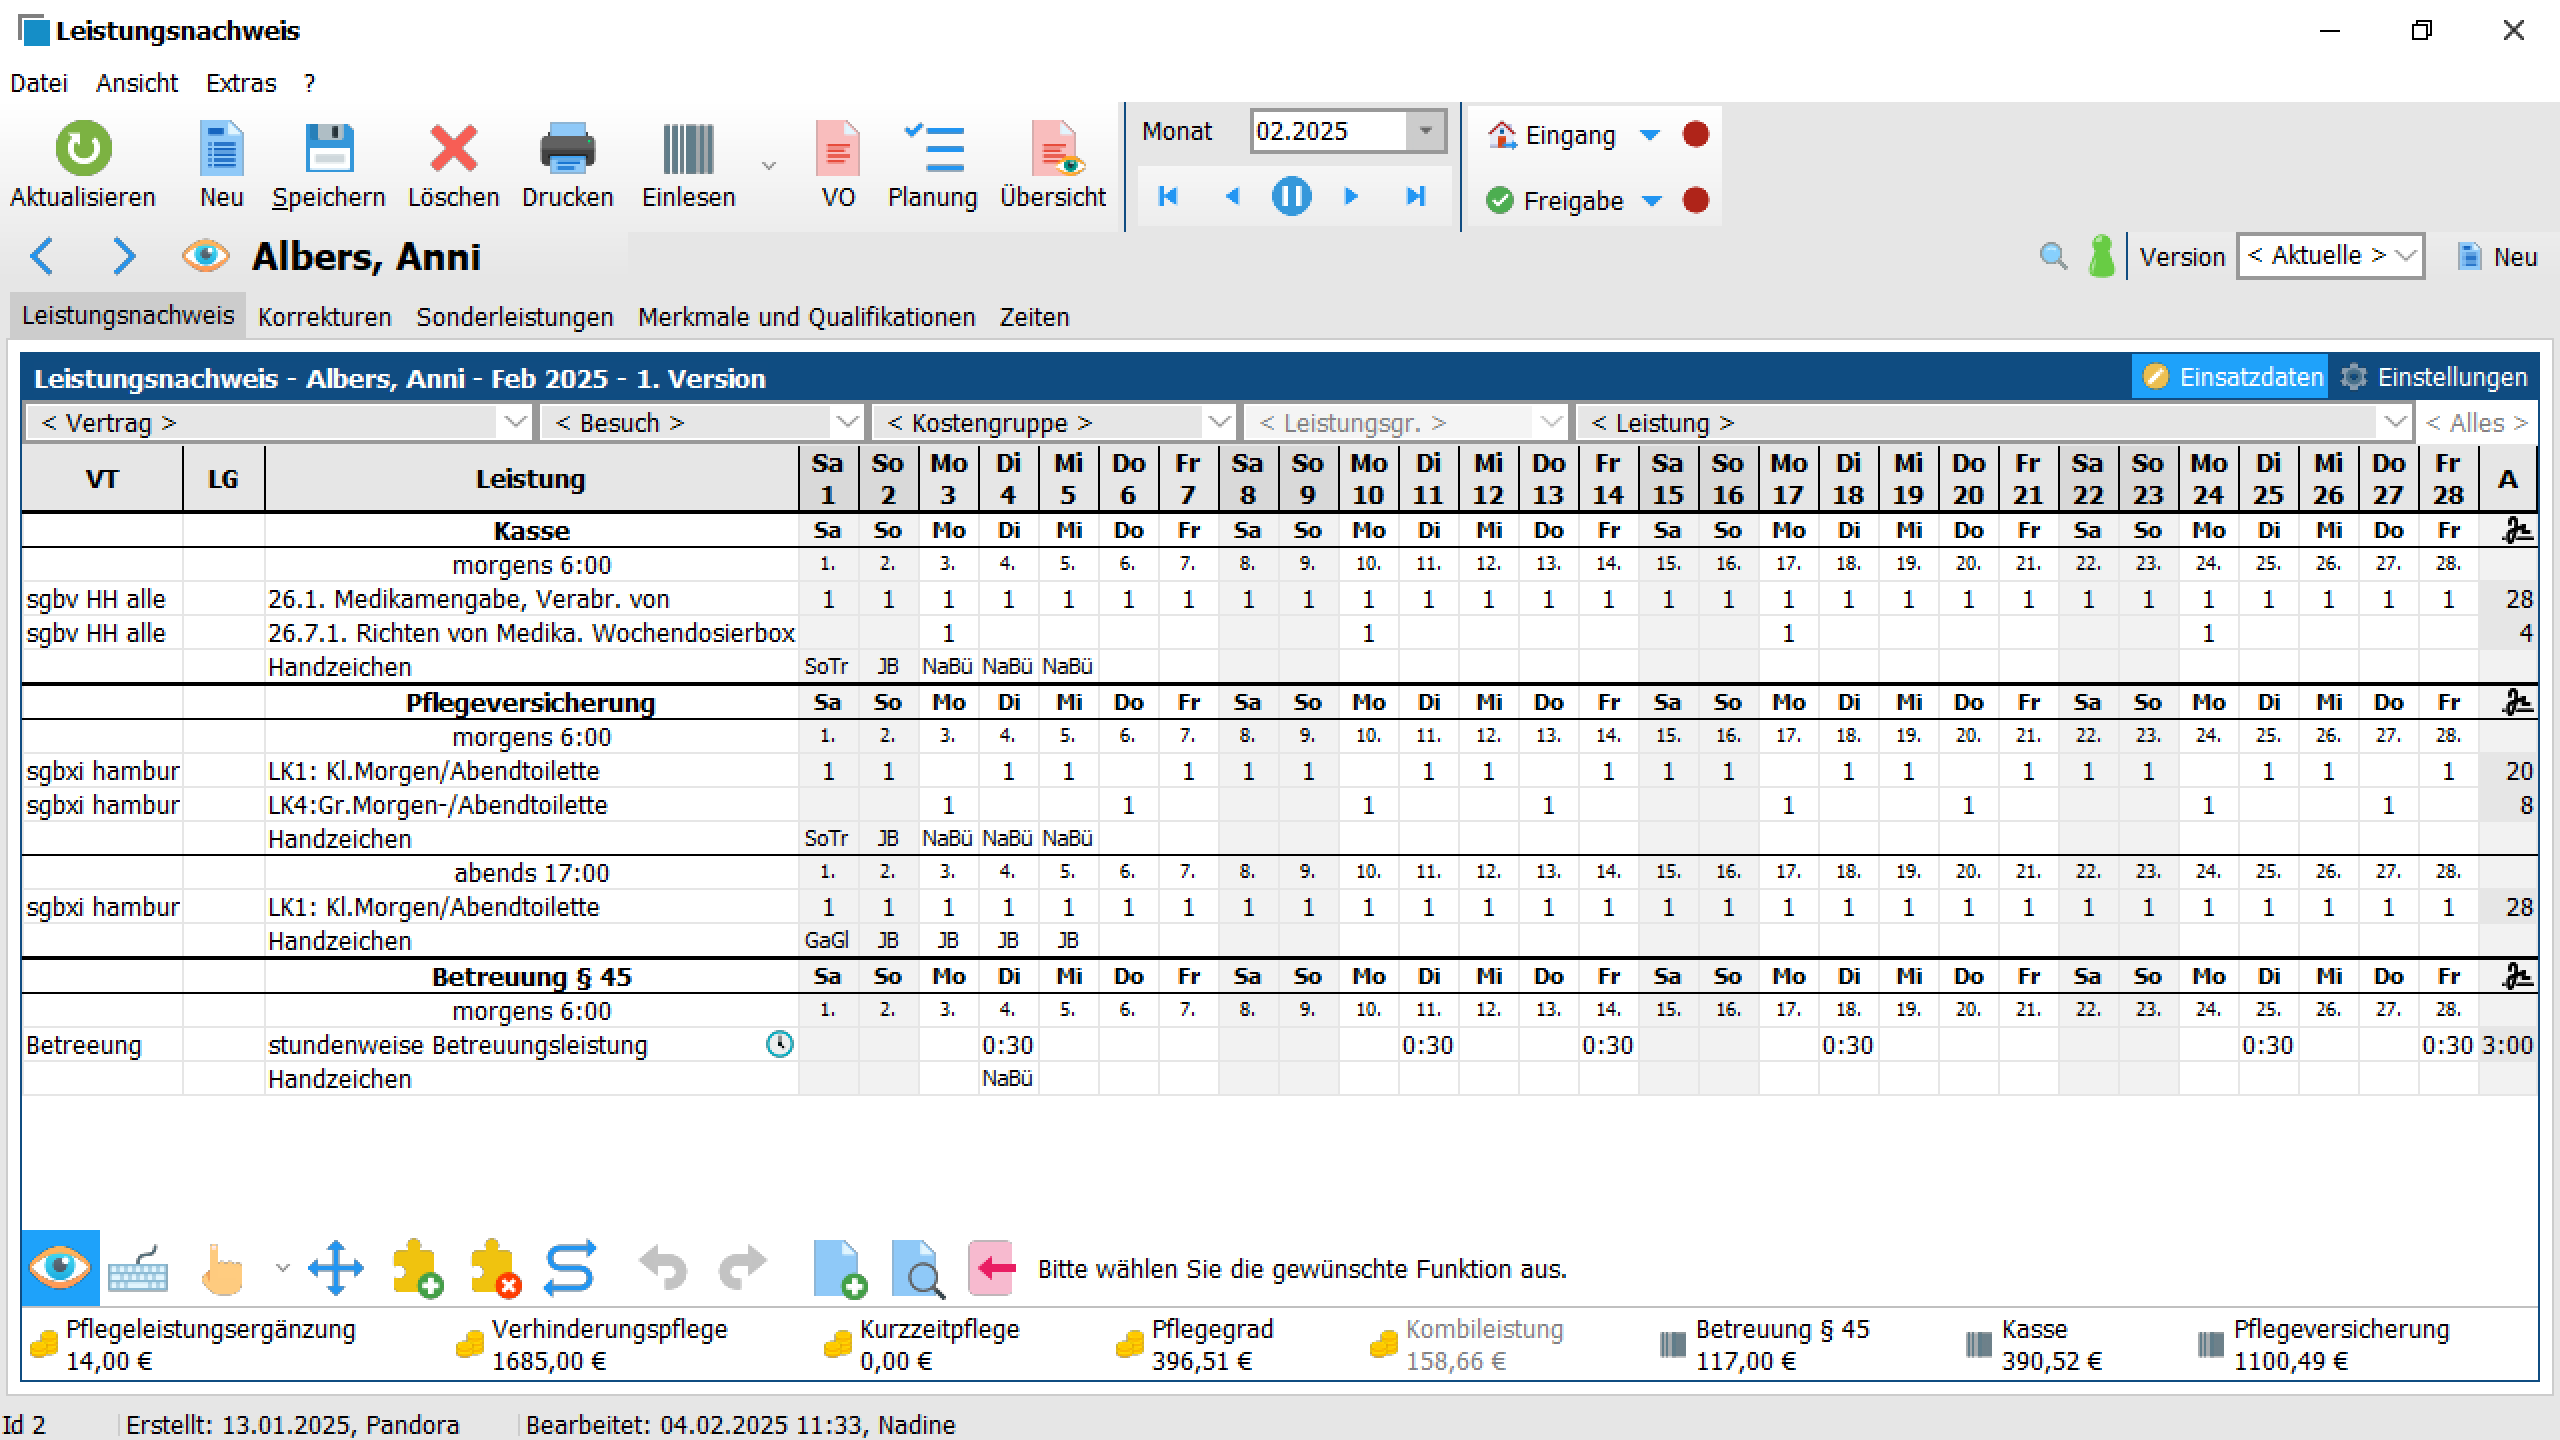Switch to the Sonderleistungen tab
The height and width of the screenshot is (1440, 2560).
point(514,317)
